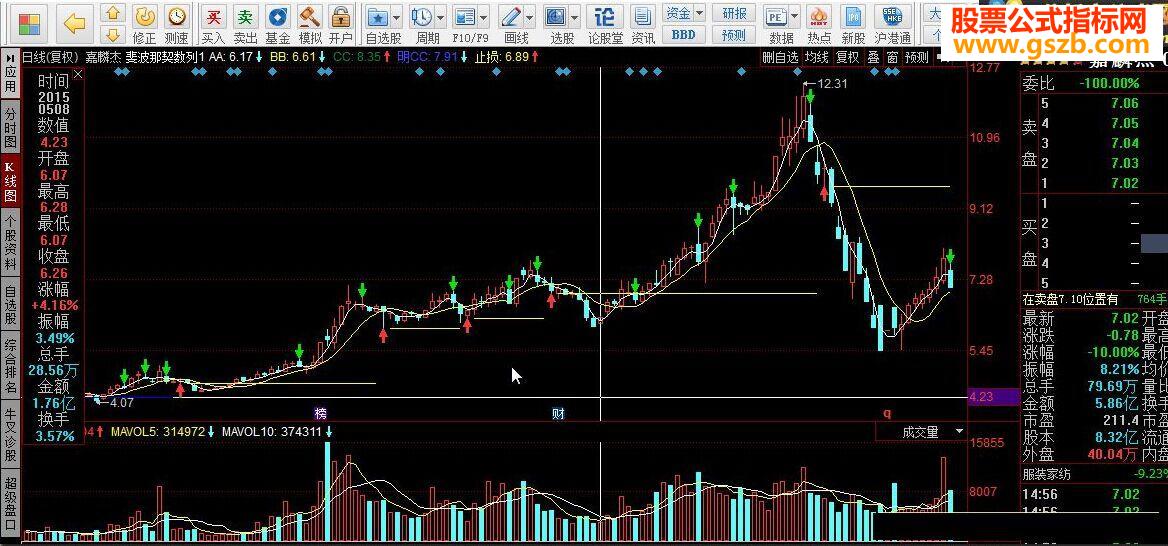This screenshot has height=546, width=1168.
Task: Click the MAVOL5: 314972 indicator label
Action: [157, 431]
